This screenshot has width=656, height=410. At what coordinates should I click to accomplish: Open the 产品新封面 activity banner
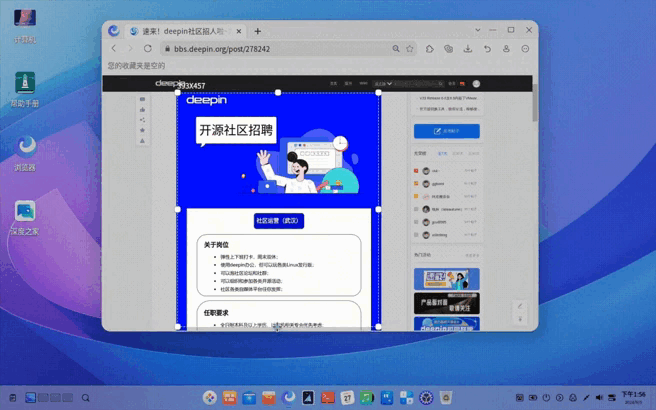(x=447, y=303)
